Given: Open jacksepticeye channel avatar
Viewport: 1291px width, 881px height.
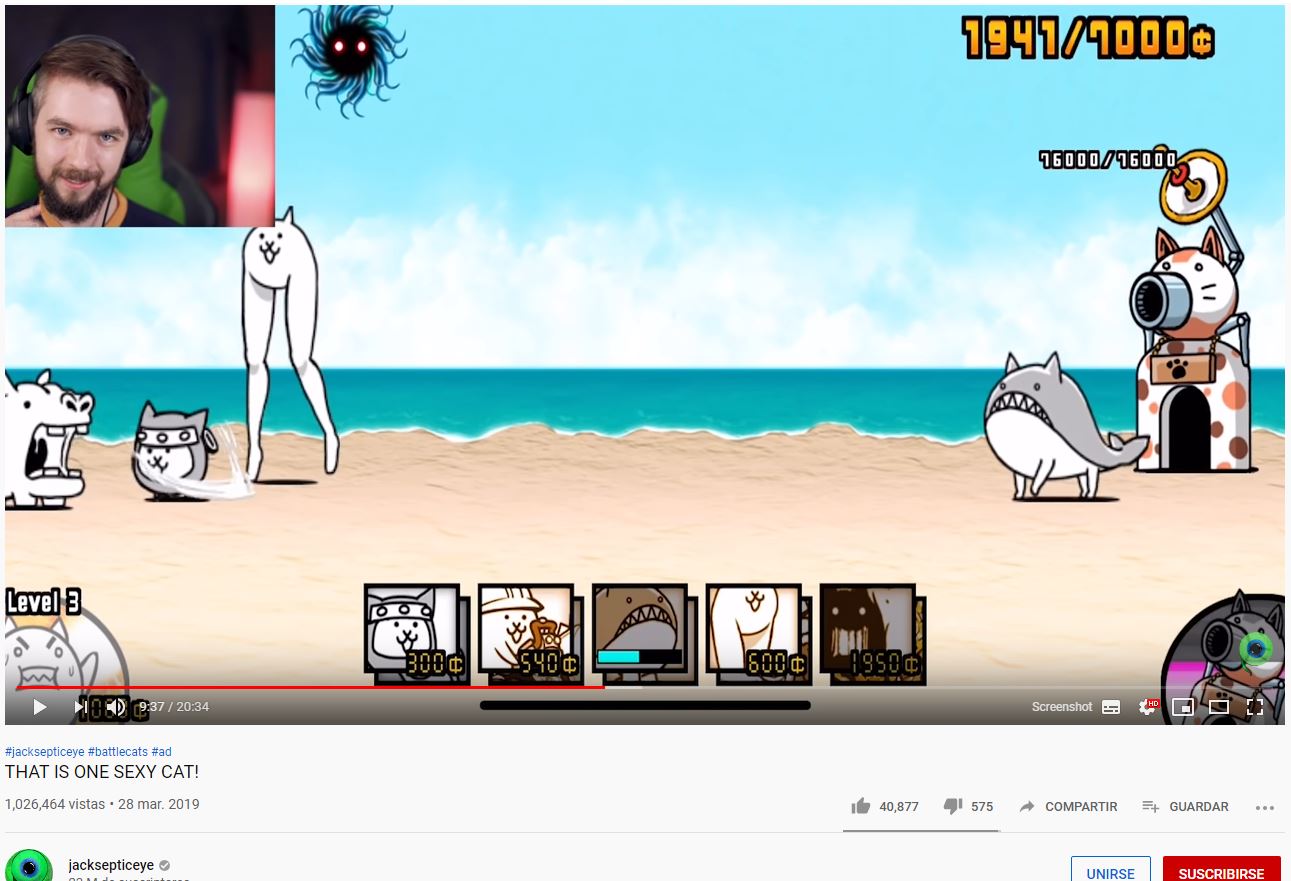Looking at the screenshot, I should click(x=29, y=866).
